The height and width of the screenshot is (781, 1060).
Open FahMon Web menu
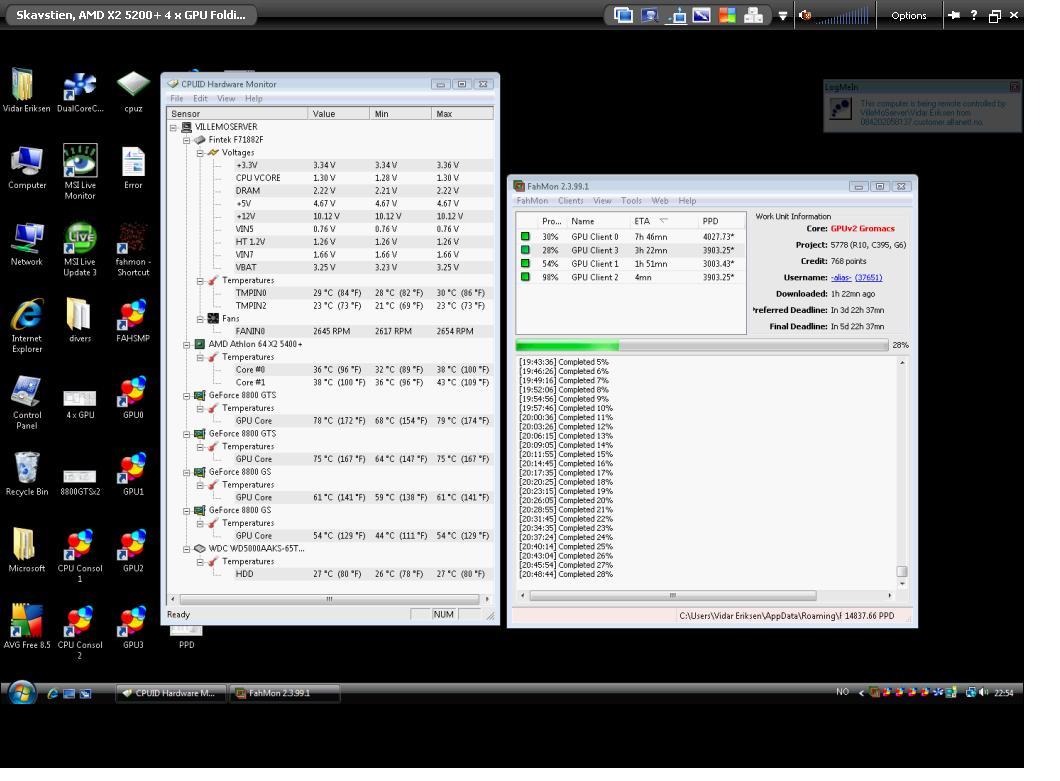click(x=660, y=201)
